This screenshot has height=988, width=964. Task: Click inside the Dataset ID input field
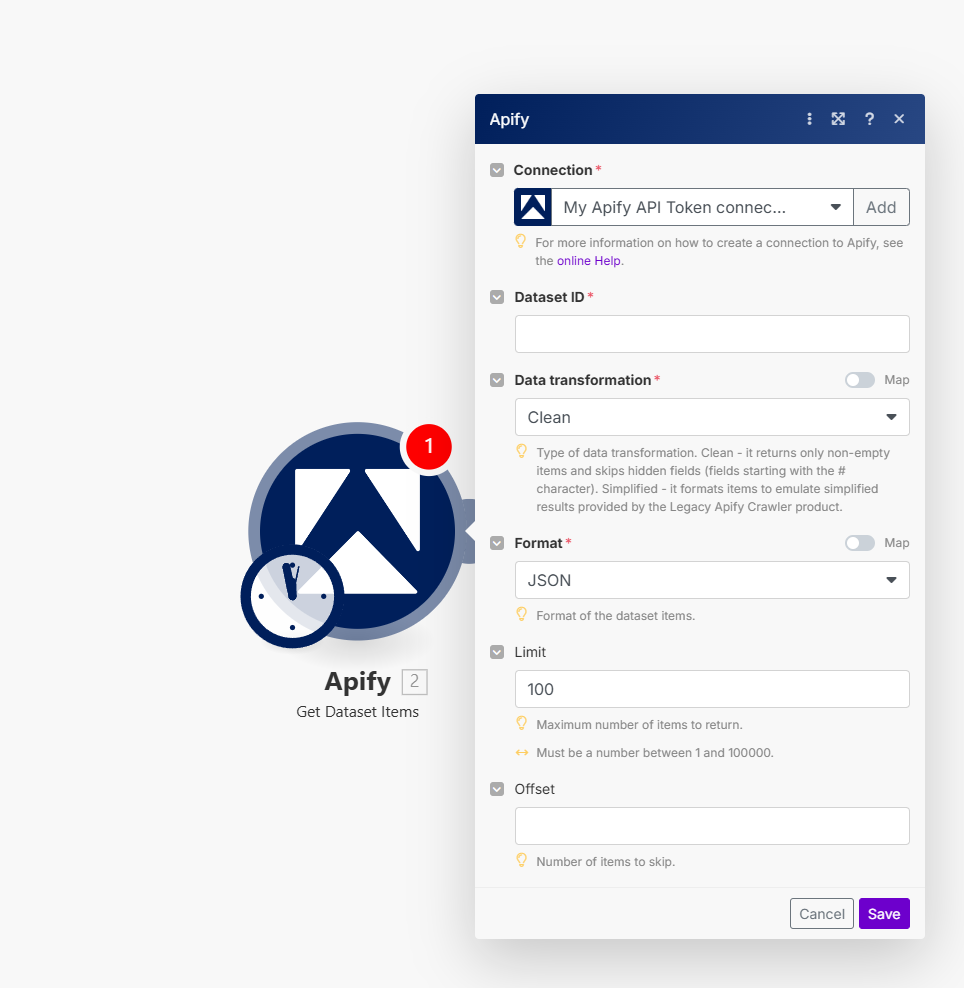pos(711,333)
